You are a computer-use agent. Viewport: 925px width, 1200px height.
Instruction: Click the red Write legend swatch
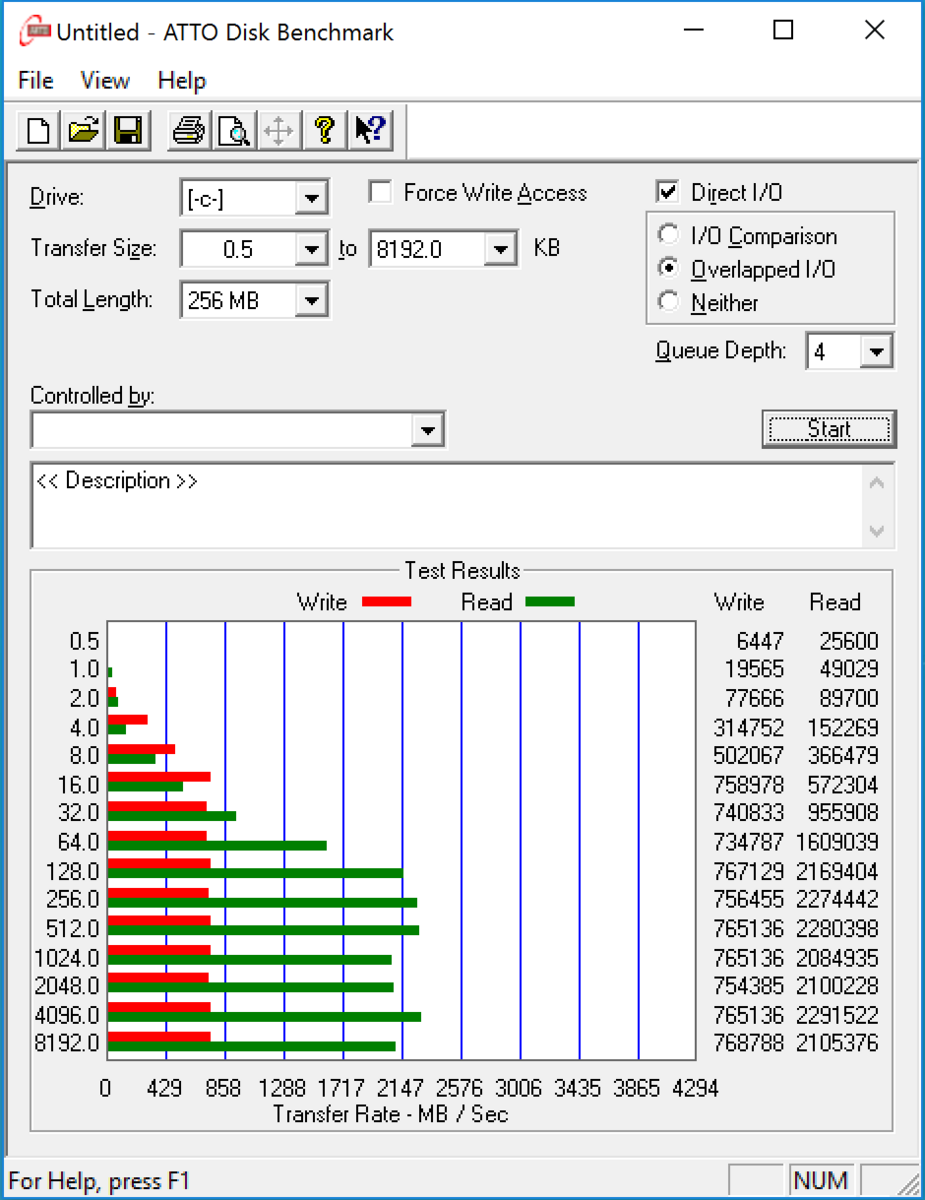click(x=387, y=602)
